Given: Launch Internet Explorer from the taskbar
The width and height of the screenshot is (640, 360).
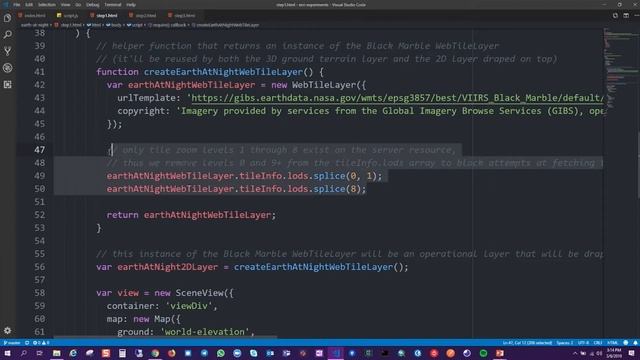Looking at the screenshot, I should (x=73, y=353).
